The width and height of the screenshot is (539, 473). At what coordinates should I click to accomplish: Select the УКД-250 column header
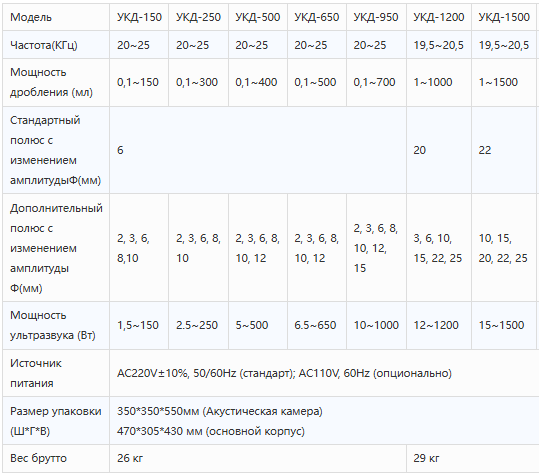198,17
